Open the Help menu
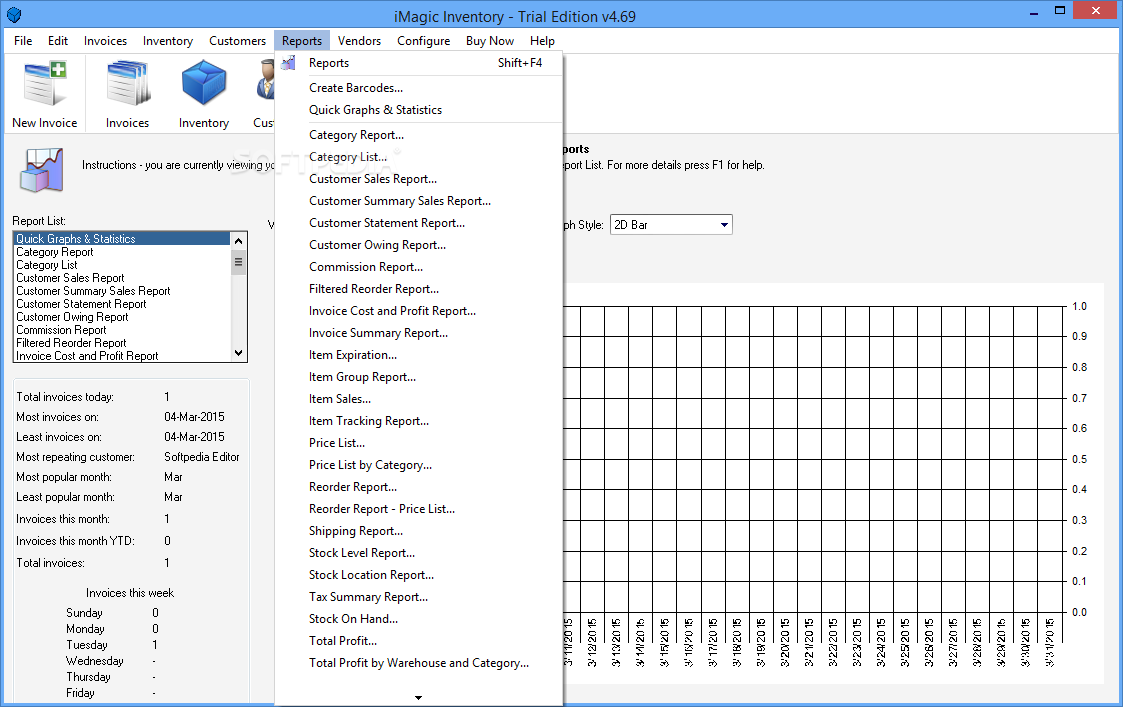This screenshot has width=1123, height=707. pos(542,41)
